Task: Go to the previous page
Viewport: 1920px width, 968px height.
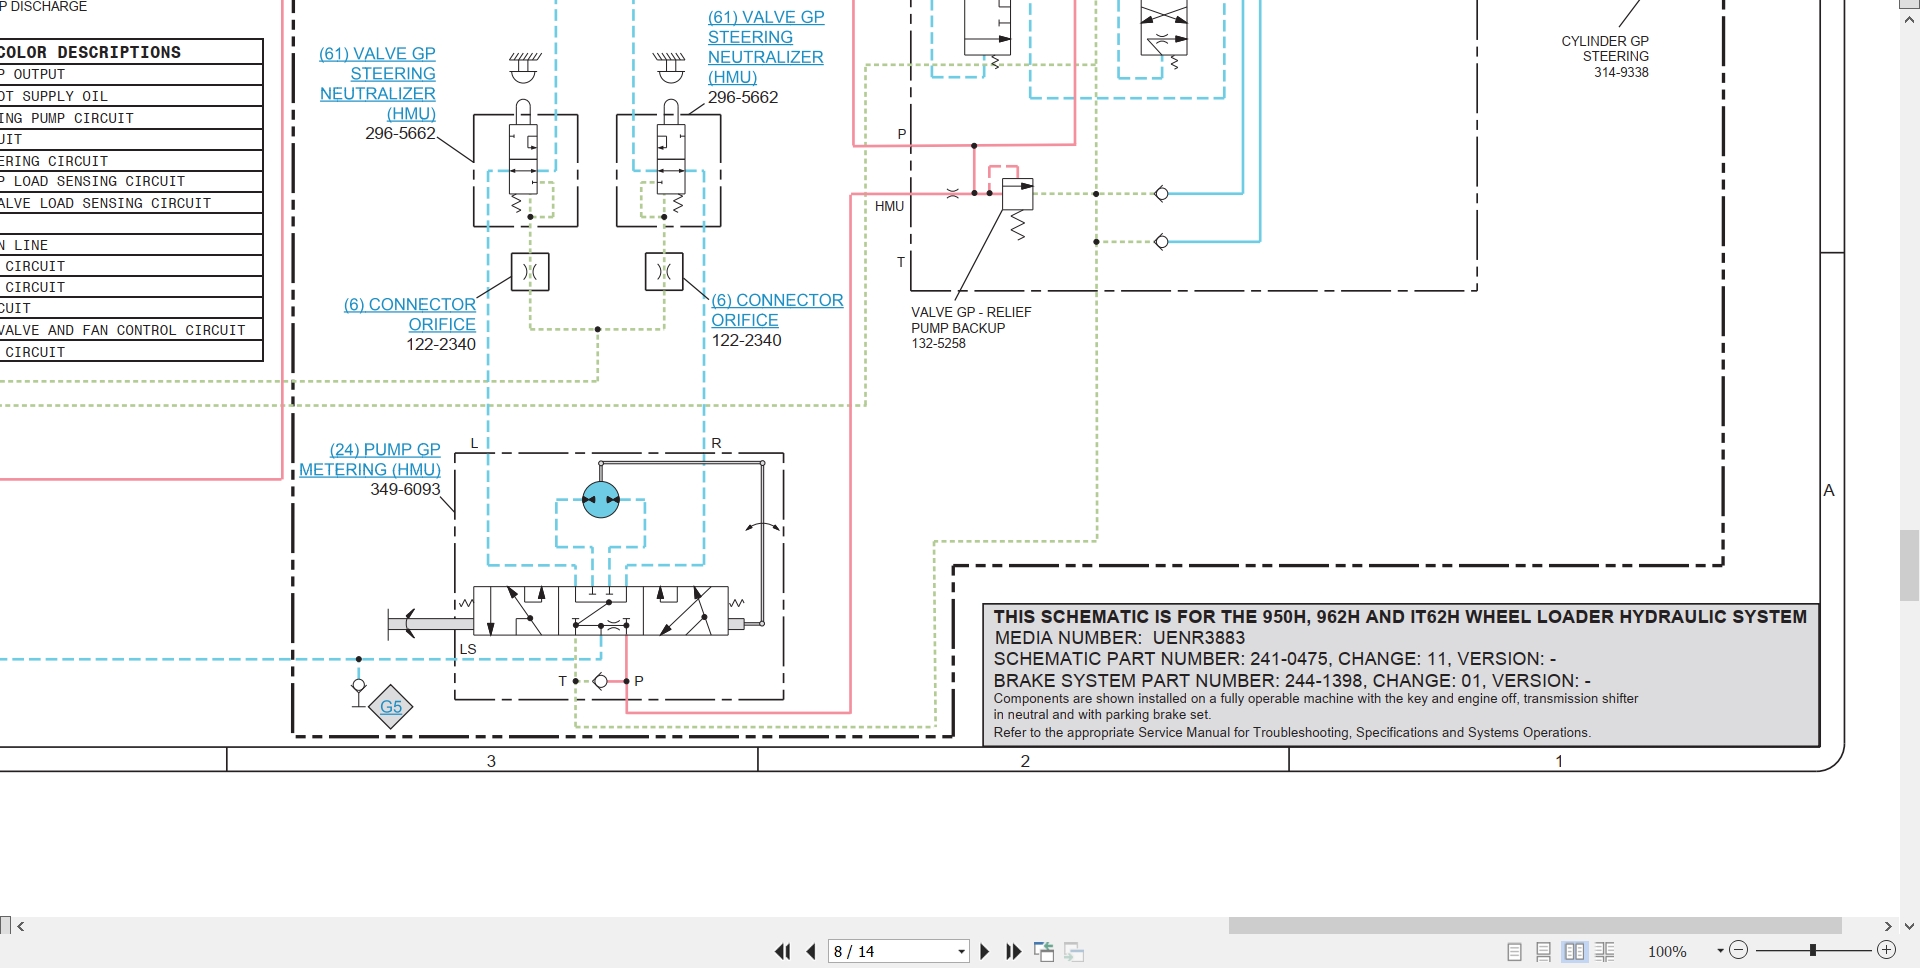Action: 811,952
